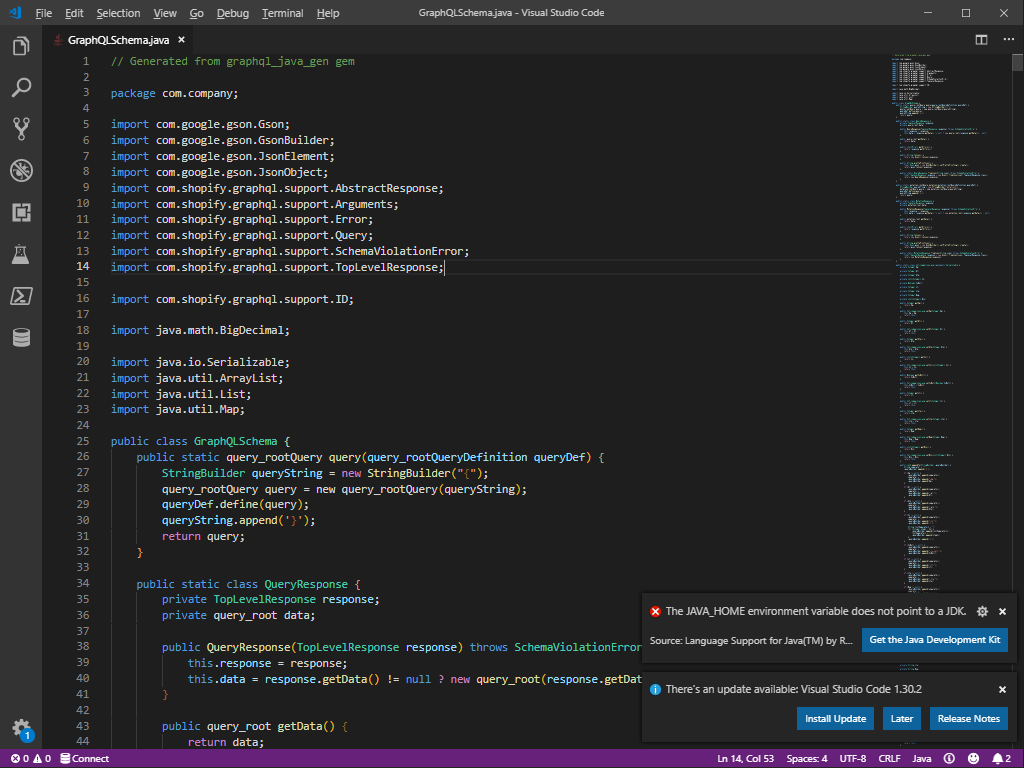
Task: Dismiss the JAVA_HOME error notification
Action: click(1002, 611)
